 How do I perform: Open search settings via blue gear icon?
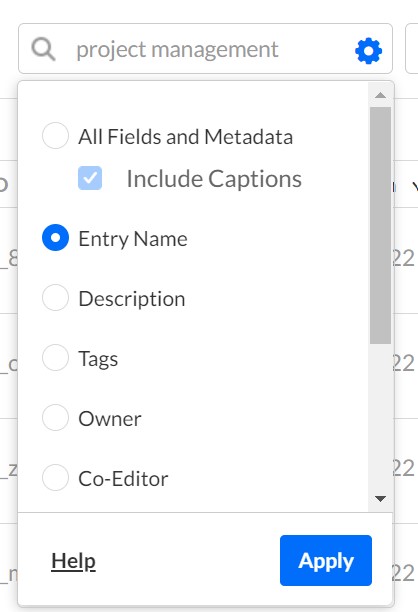click(x=368, y=51)
